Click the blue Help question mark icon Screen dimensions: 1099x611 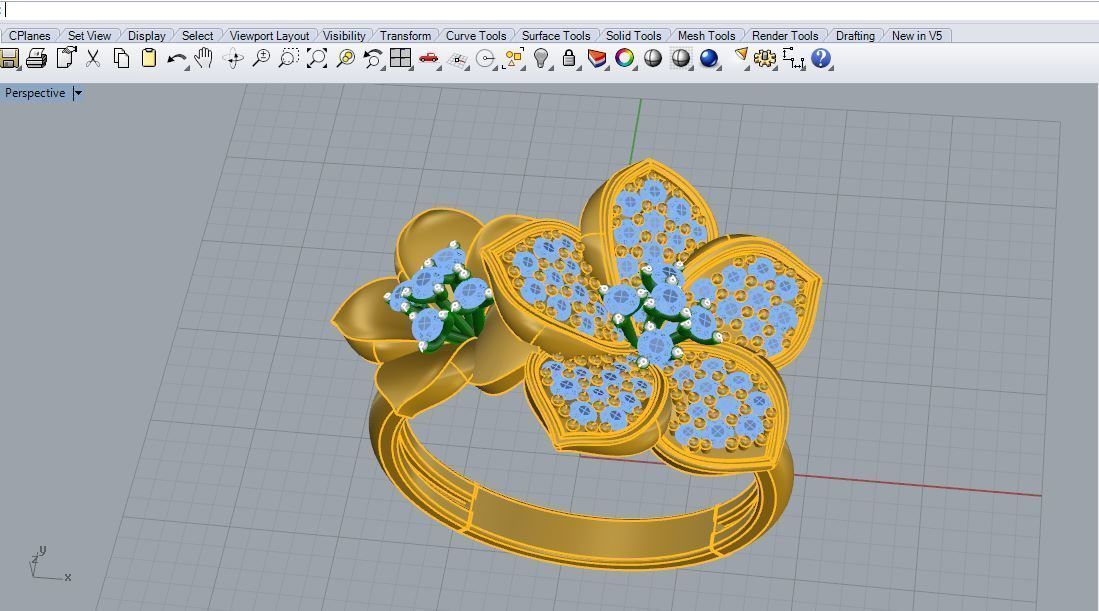click(821, 58)
